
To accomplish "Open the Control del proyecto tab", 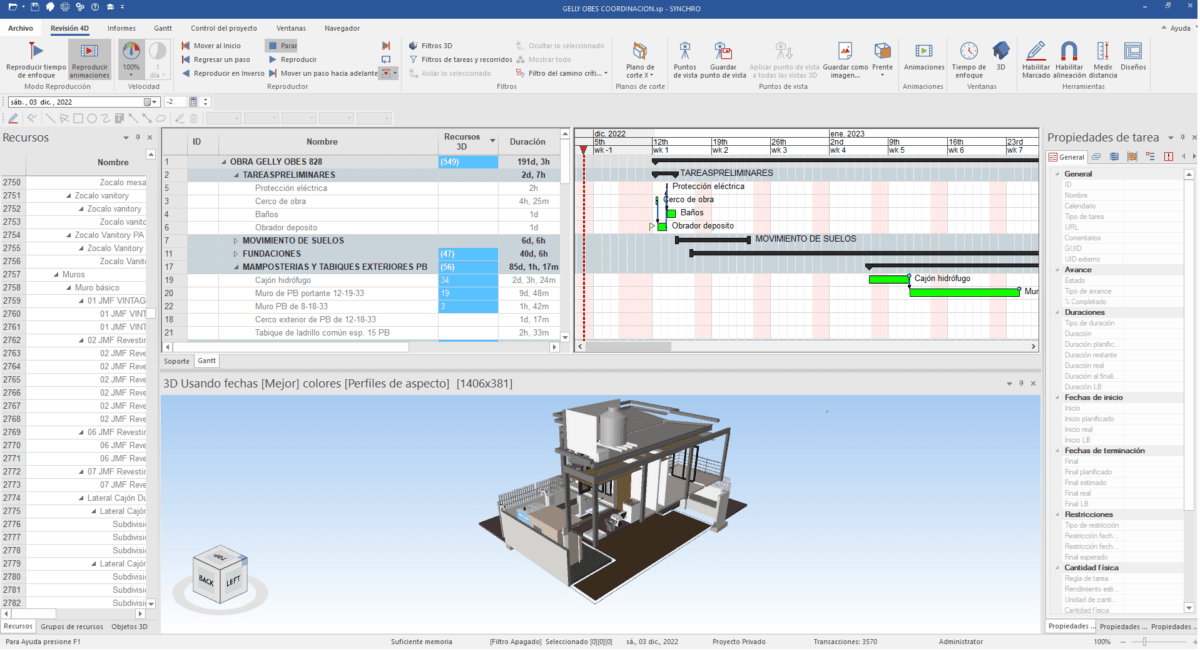I will (x=222, y=28).
